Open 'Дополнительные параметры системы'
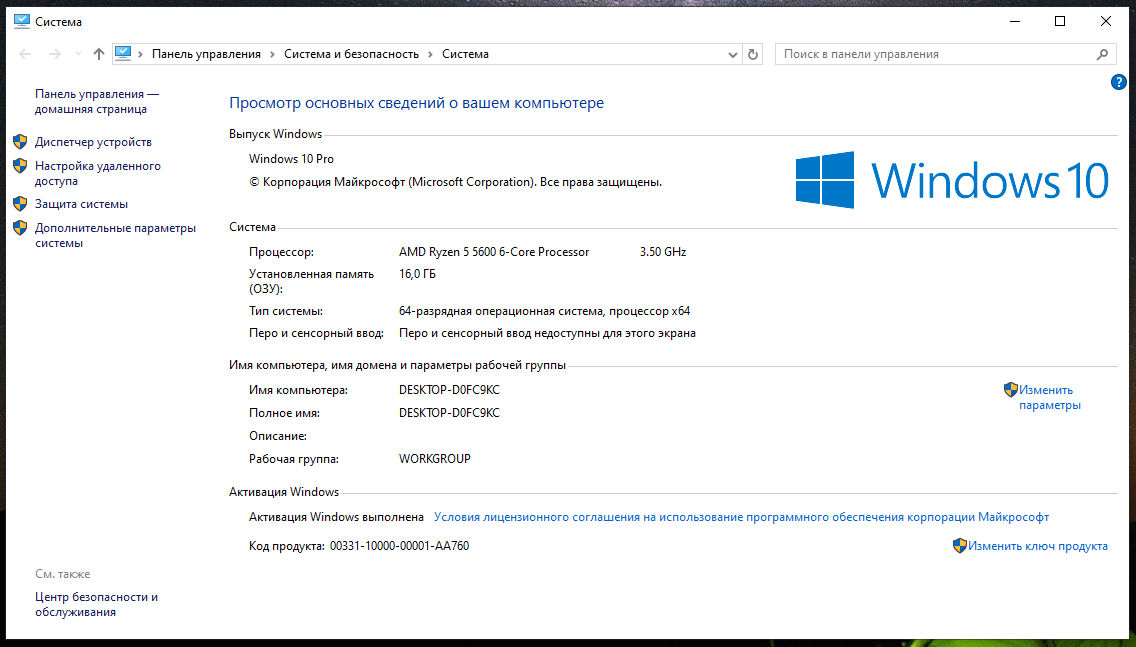This screenshot has width=1136, height=647. 115,235
